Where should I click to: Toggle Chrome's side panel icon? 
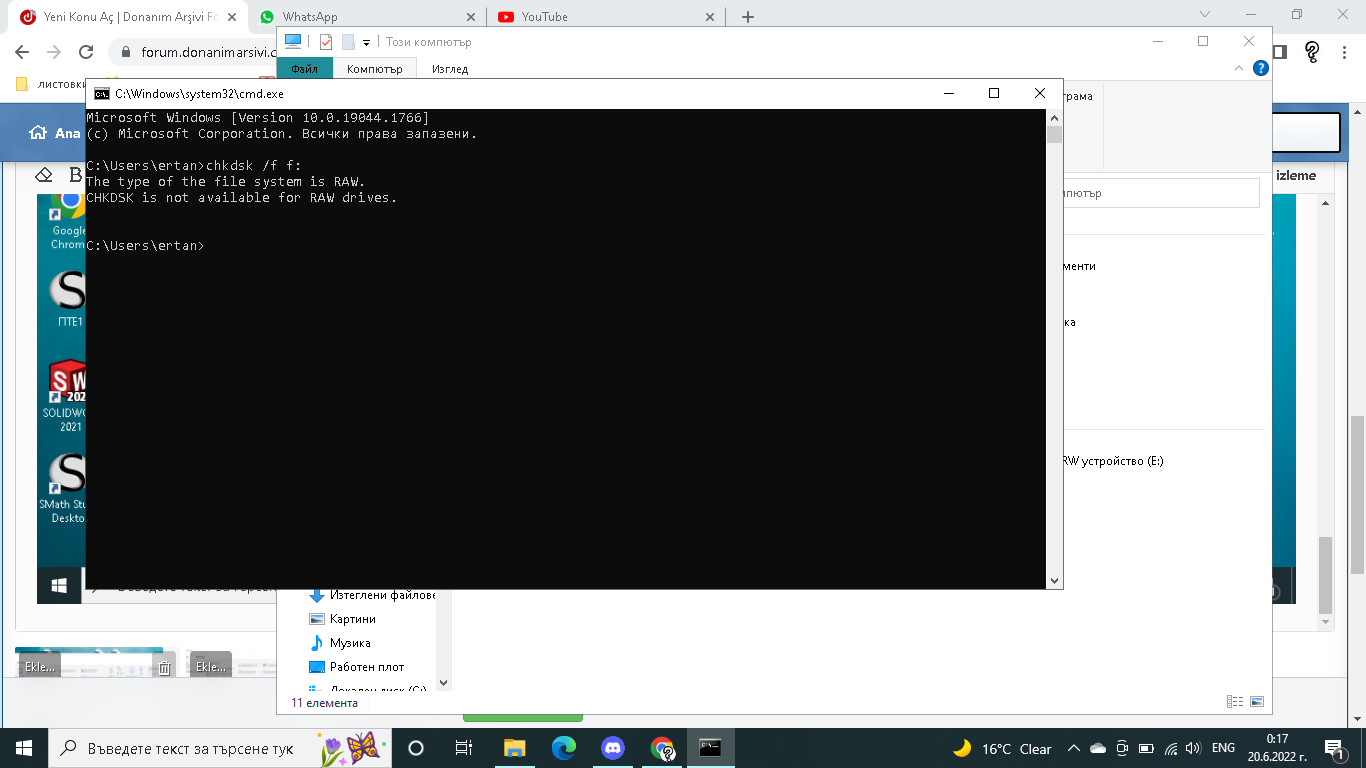(x=1279, y=52)
